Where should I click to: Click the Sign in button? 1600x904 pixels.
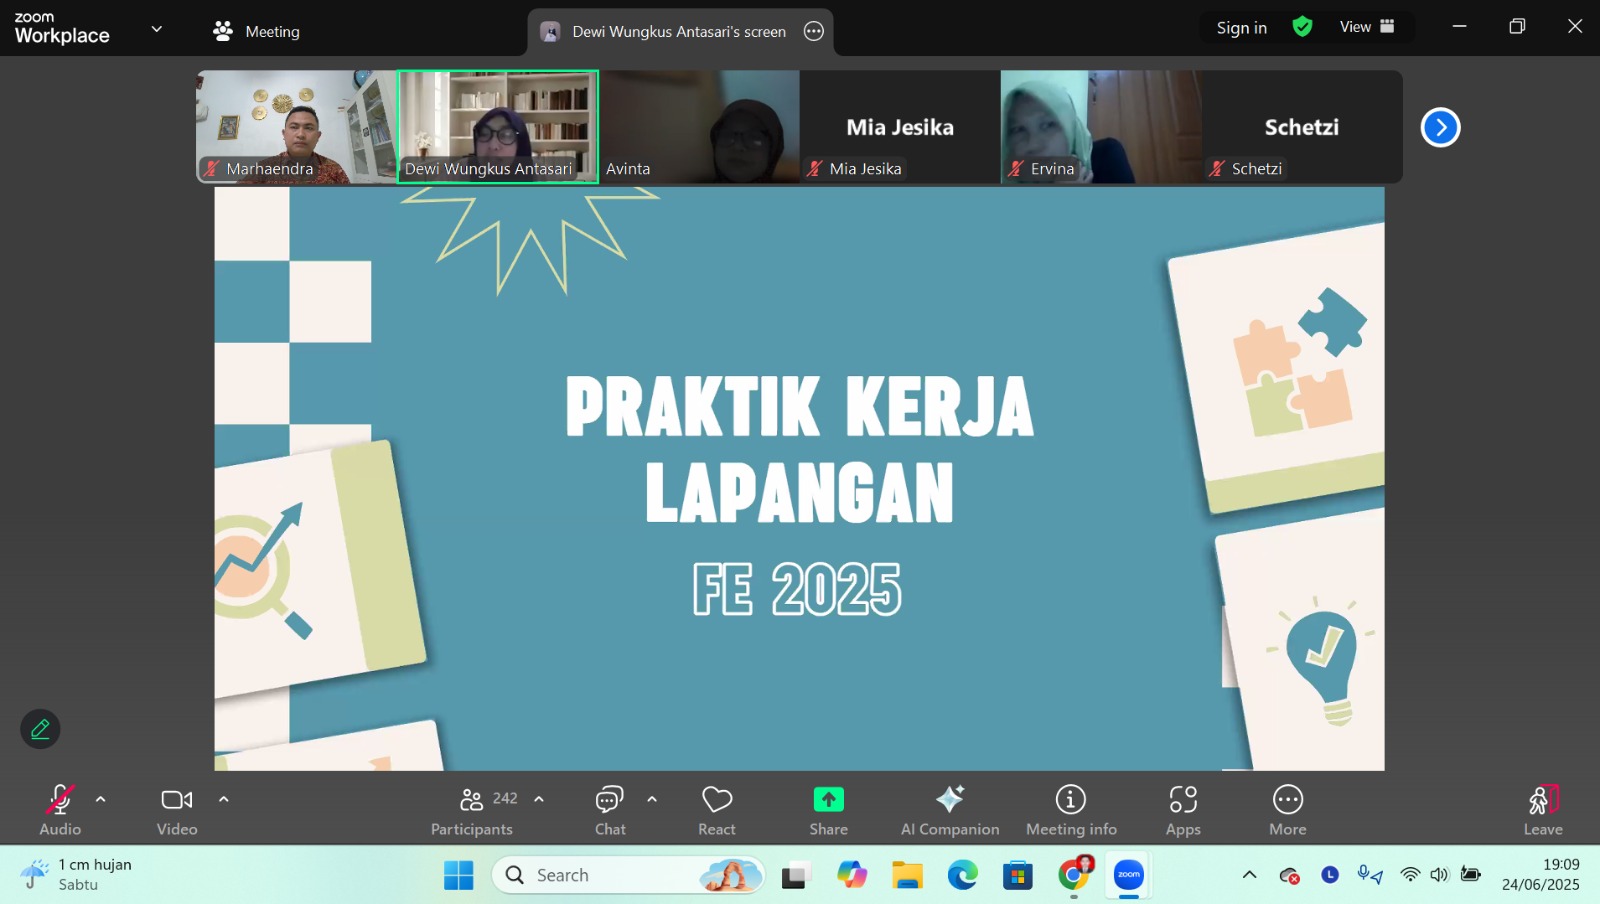click(x=1241, y=28)
